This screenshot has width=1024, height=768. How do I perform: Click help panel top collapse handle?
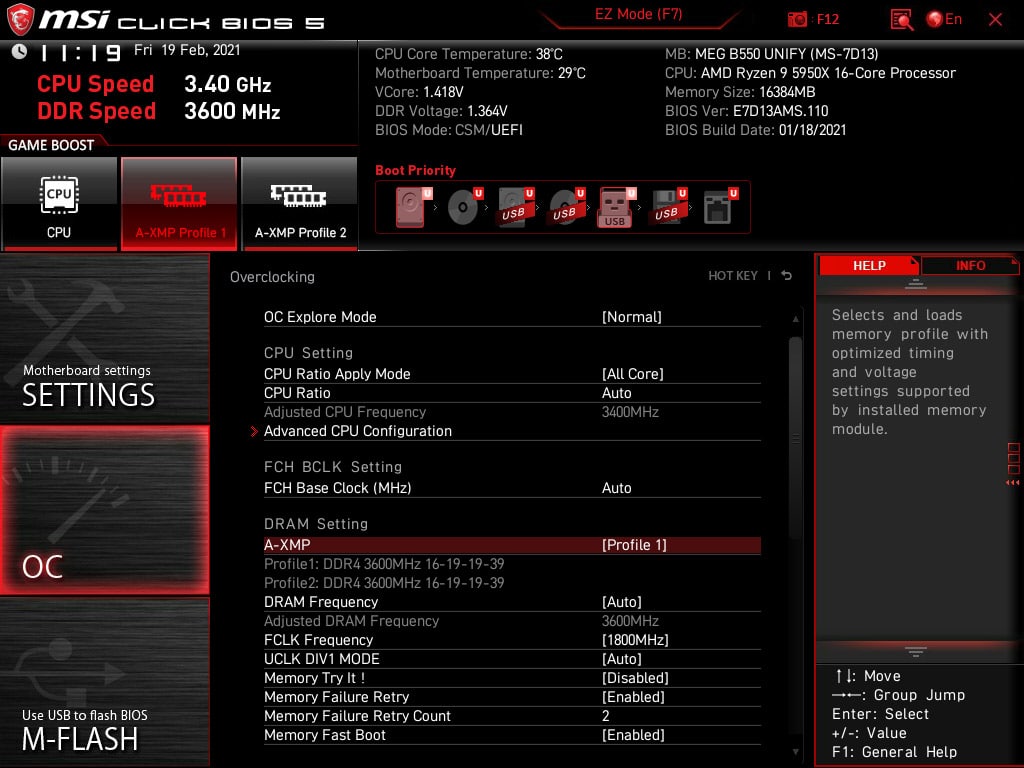pos(916,284)
